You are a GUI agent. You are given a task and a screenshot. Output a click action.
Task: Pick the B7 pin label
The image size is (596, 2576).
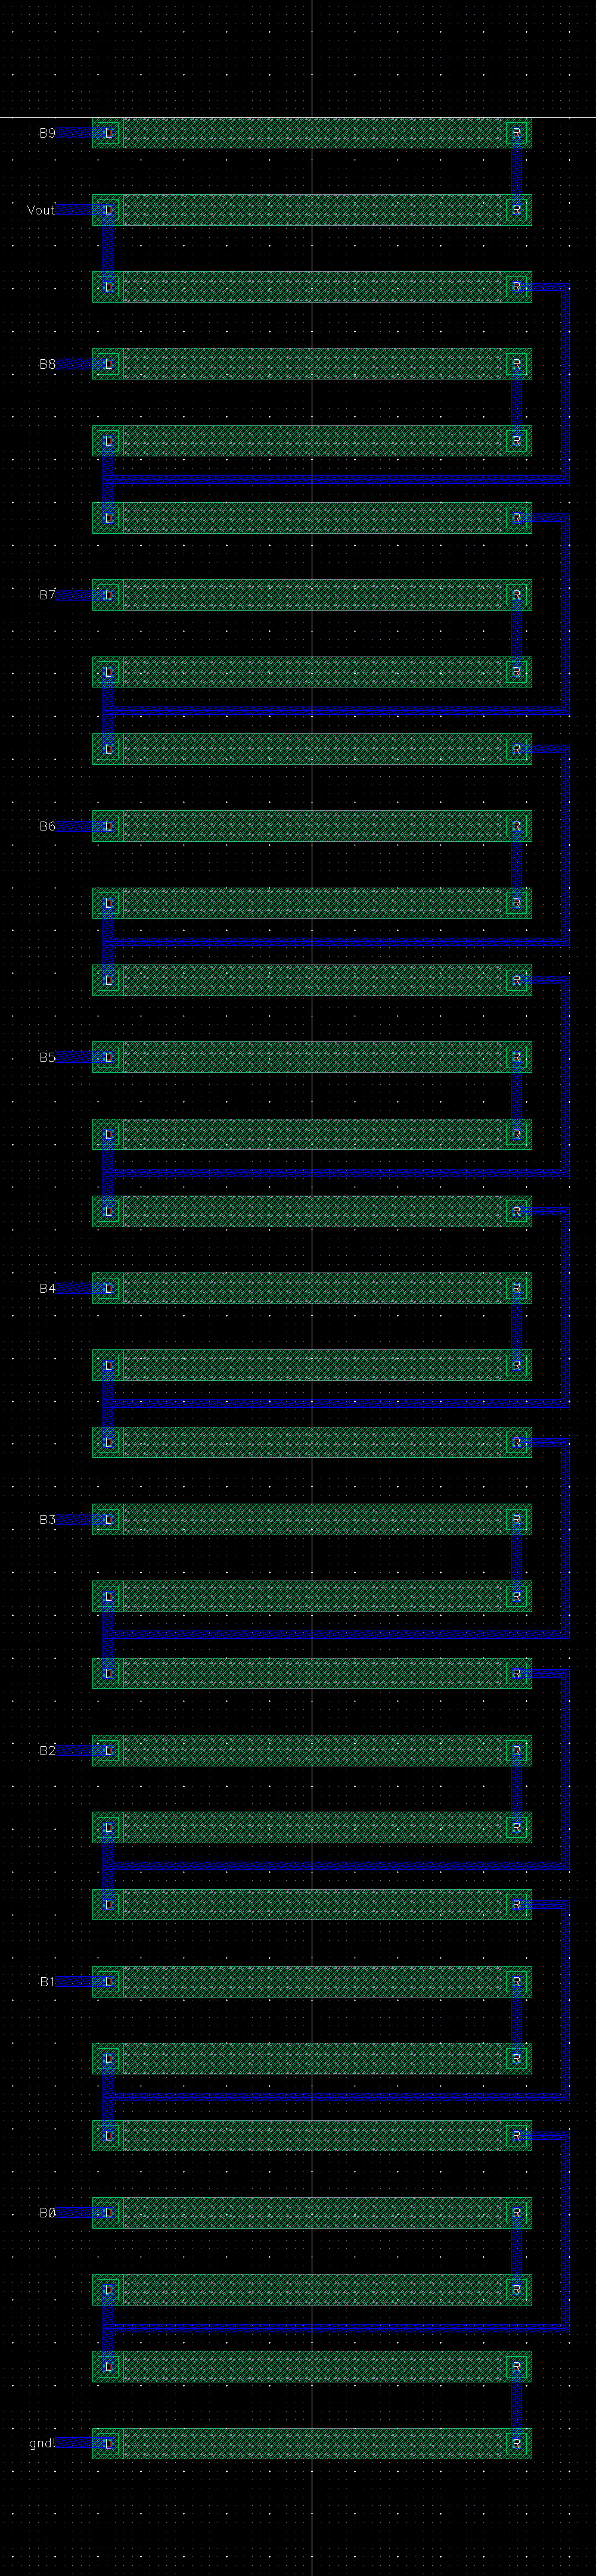point(47,595)
